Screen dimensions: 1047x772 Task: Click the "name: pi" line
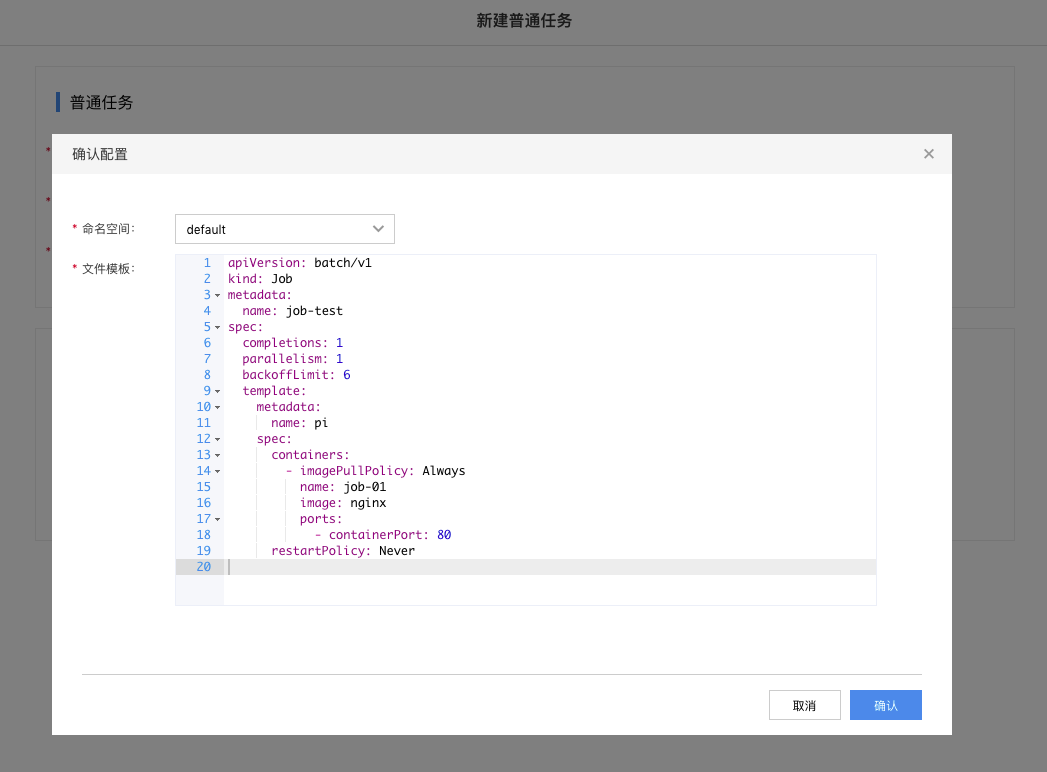click(300, 423)
